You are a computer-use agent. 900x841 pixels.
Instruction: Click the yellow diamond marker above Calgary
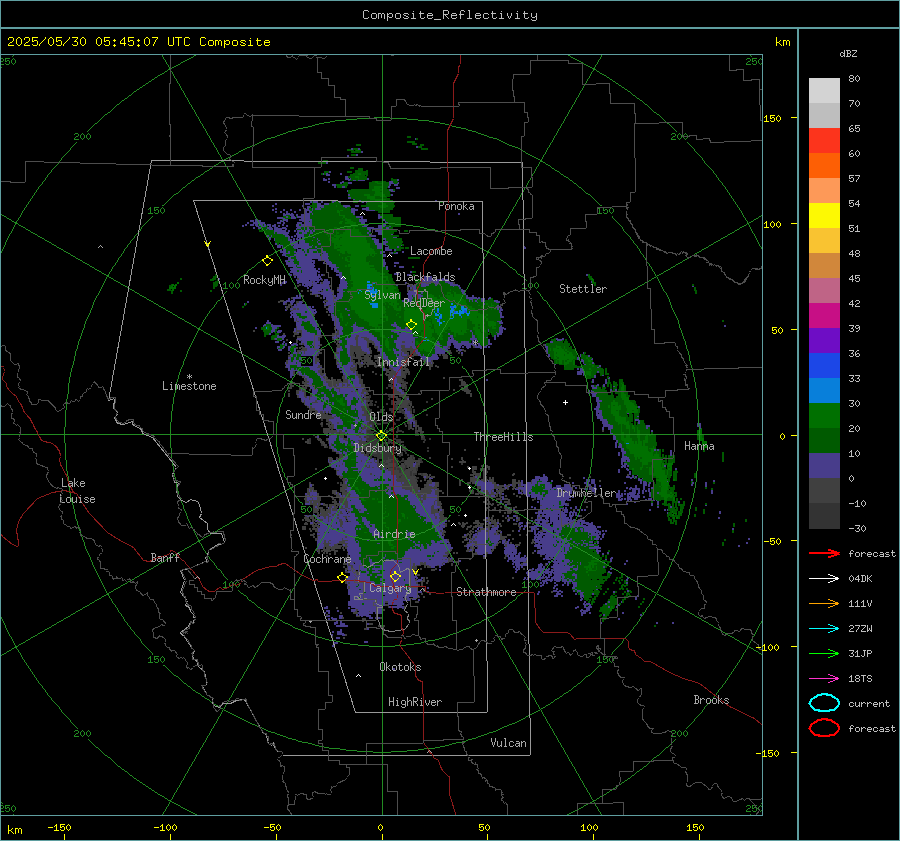pyautogui.click(x=395, y=576)
